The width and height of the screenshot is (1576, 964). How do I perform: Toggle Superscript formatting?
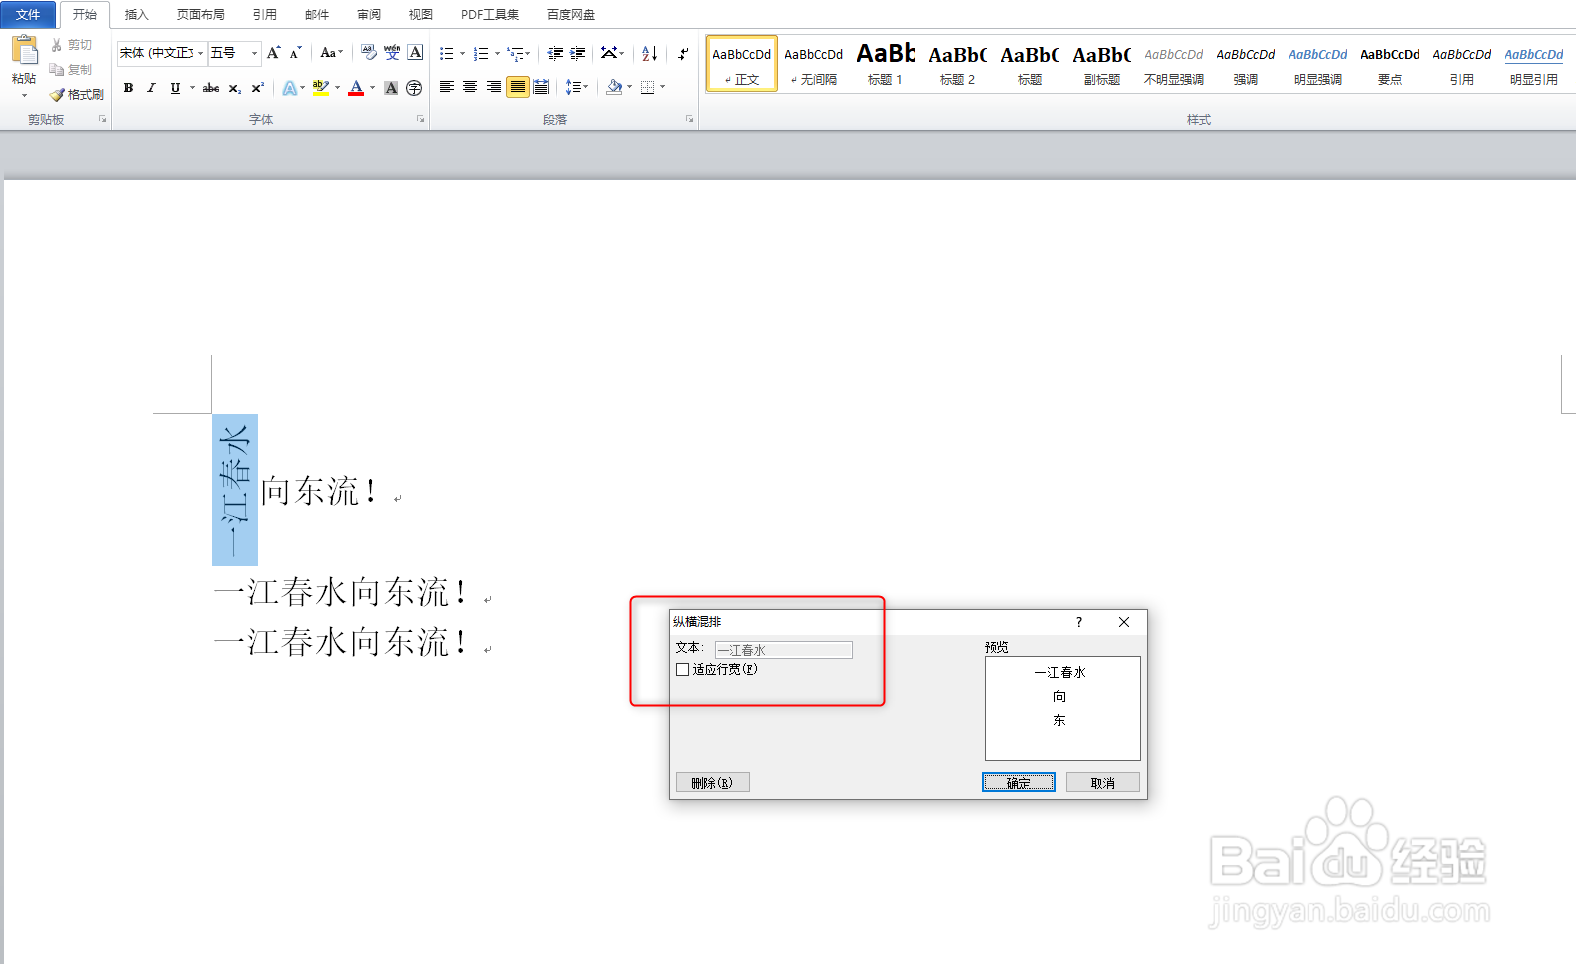(257, 88)
